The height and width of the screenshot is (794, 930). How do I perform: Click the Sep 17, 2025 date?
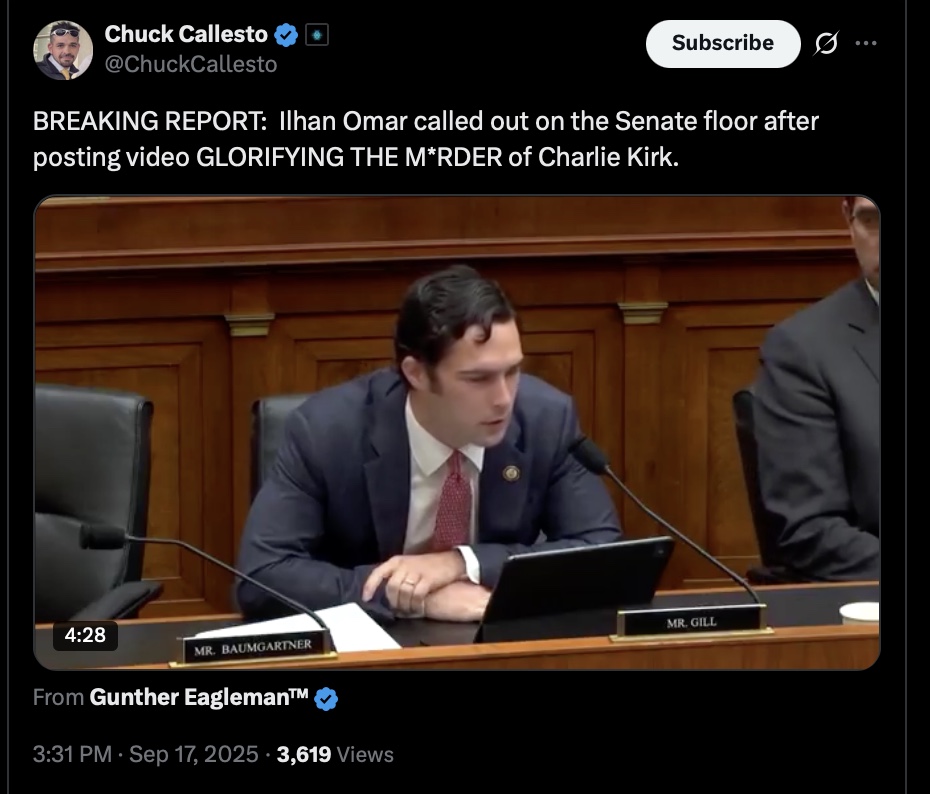[193, 754]
